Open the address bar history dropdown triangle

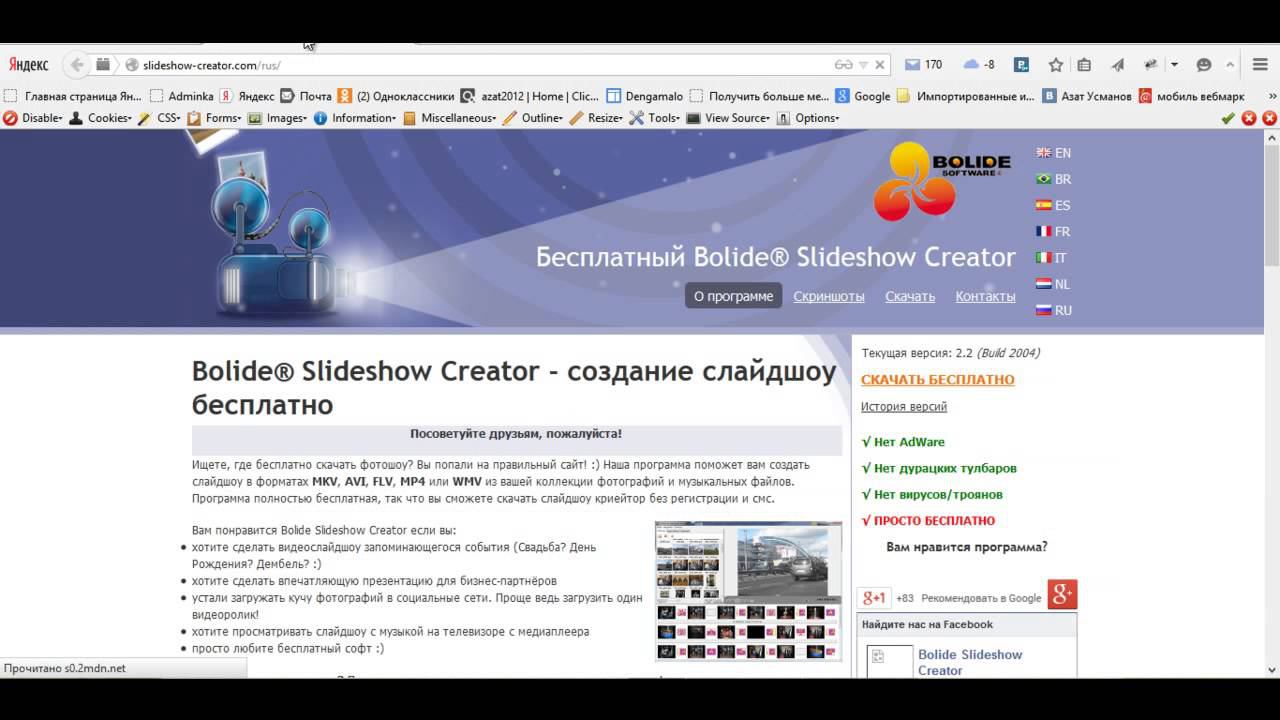point(864,65)
